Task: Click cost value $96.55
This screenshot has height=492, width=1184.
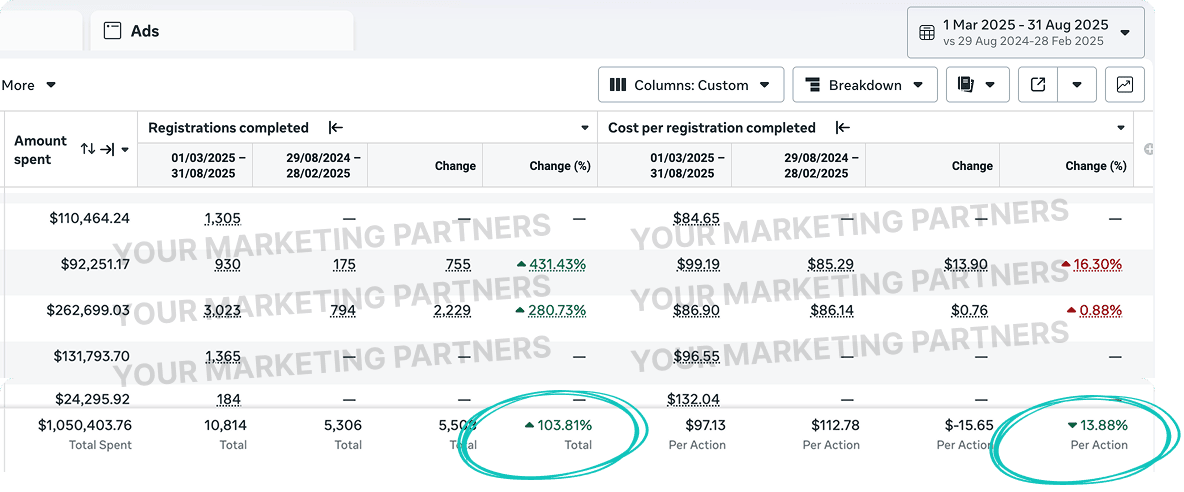Action: [x=696, y=357]
